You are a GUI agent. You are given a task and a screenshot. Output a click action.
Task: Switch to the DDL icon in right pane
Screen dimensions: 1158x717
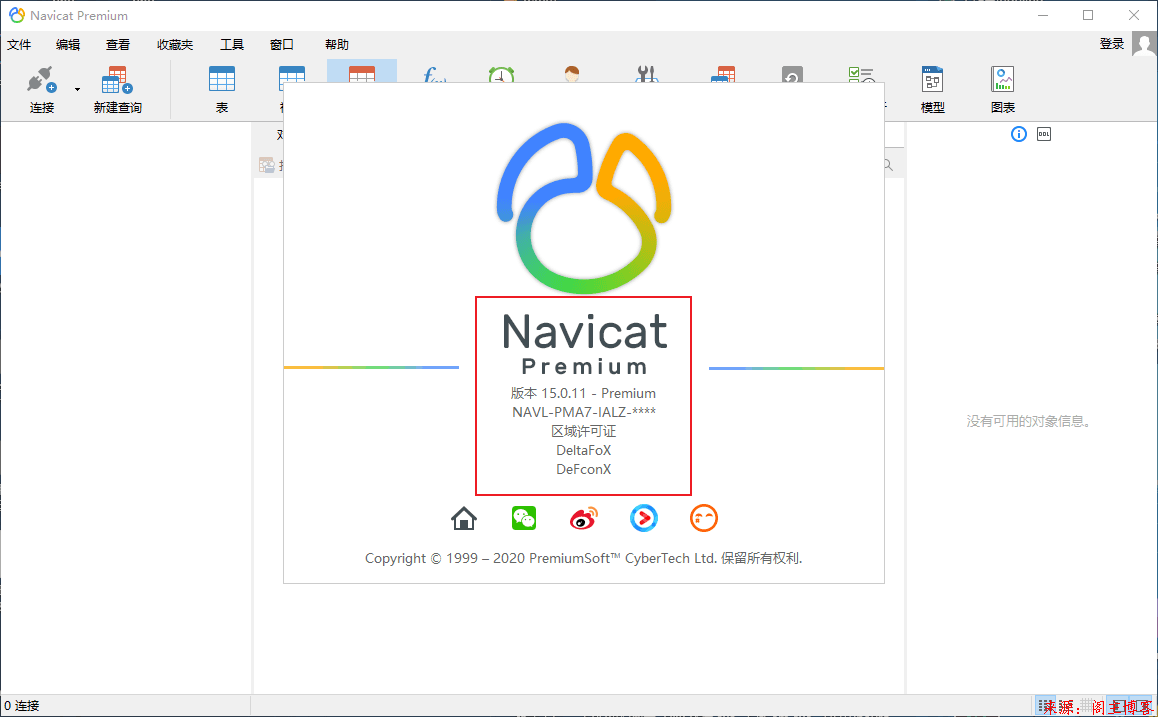click(1044, 134)
